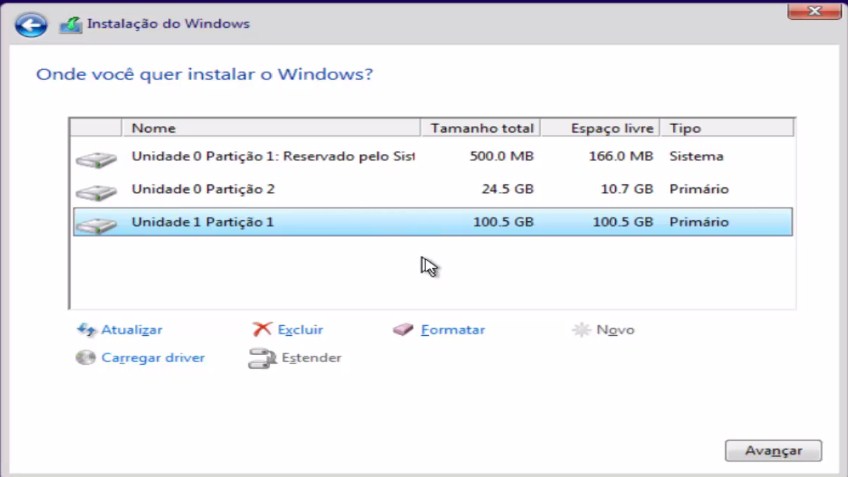The width and height of the screenshot is (848, 477).
Task: Select the Unidade 0 Partição 2 row
Action: tap(433, 189)
